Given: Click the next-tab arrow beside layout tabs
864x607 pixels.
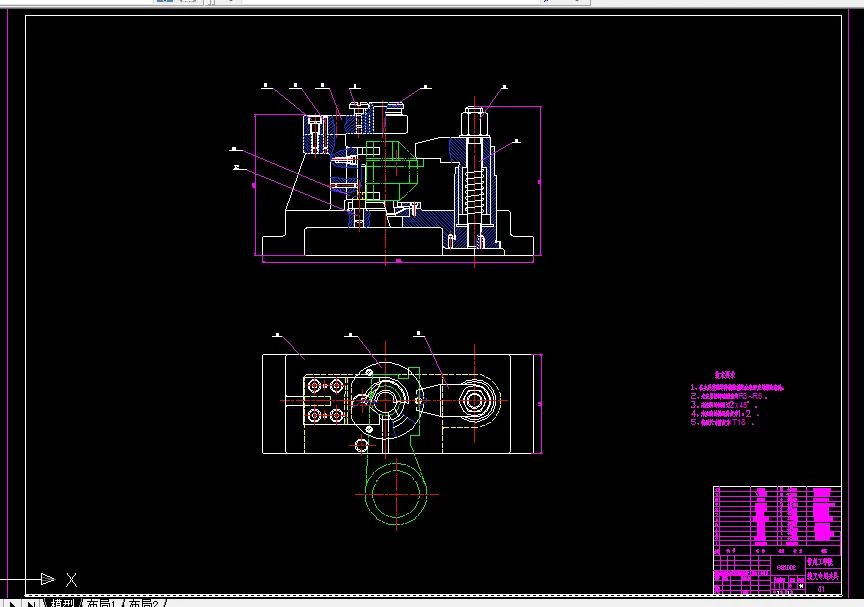Looking at the screenshot, I should click(x=13, y=603).
